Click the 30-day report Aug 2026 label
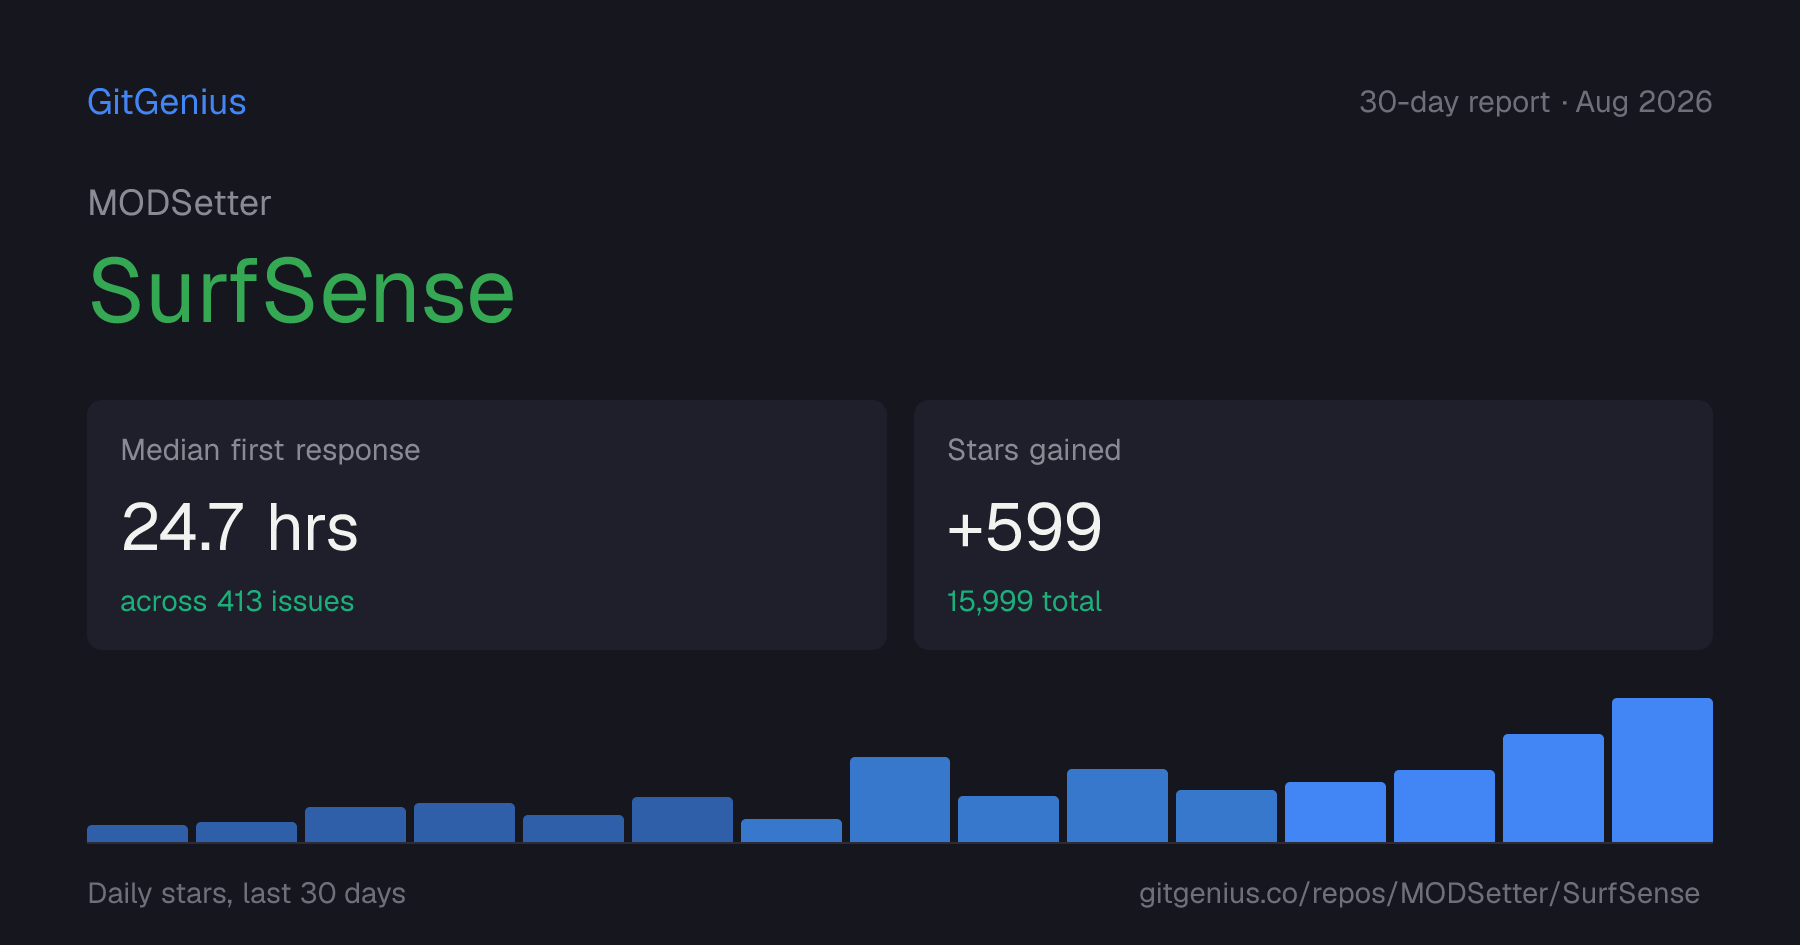Screen dimensions: 1800x945 point(1535,102)
